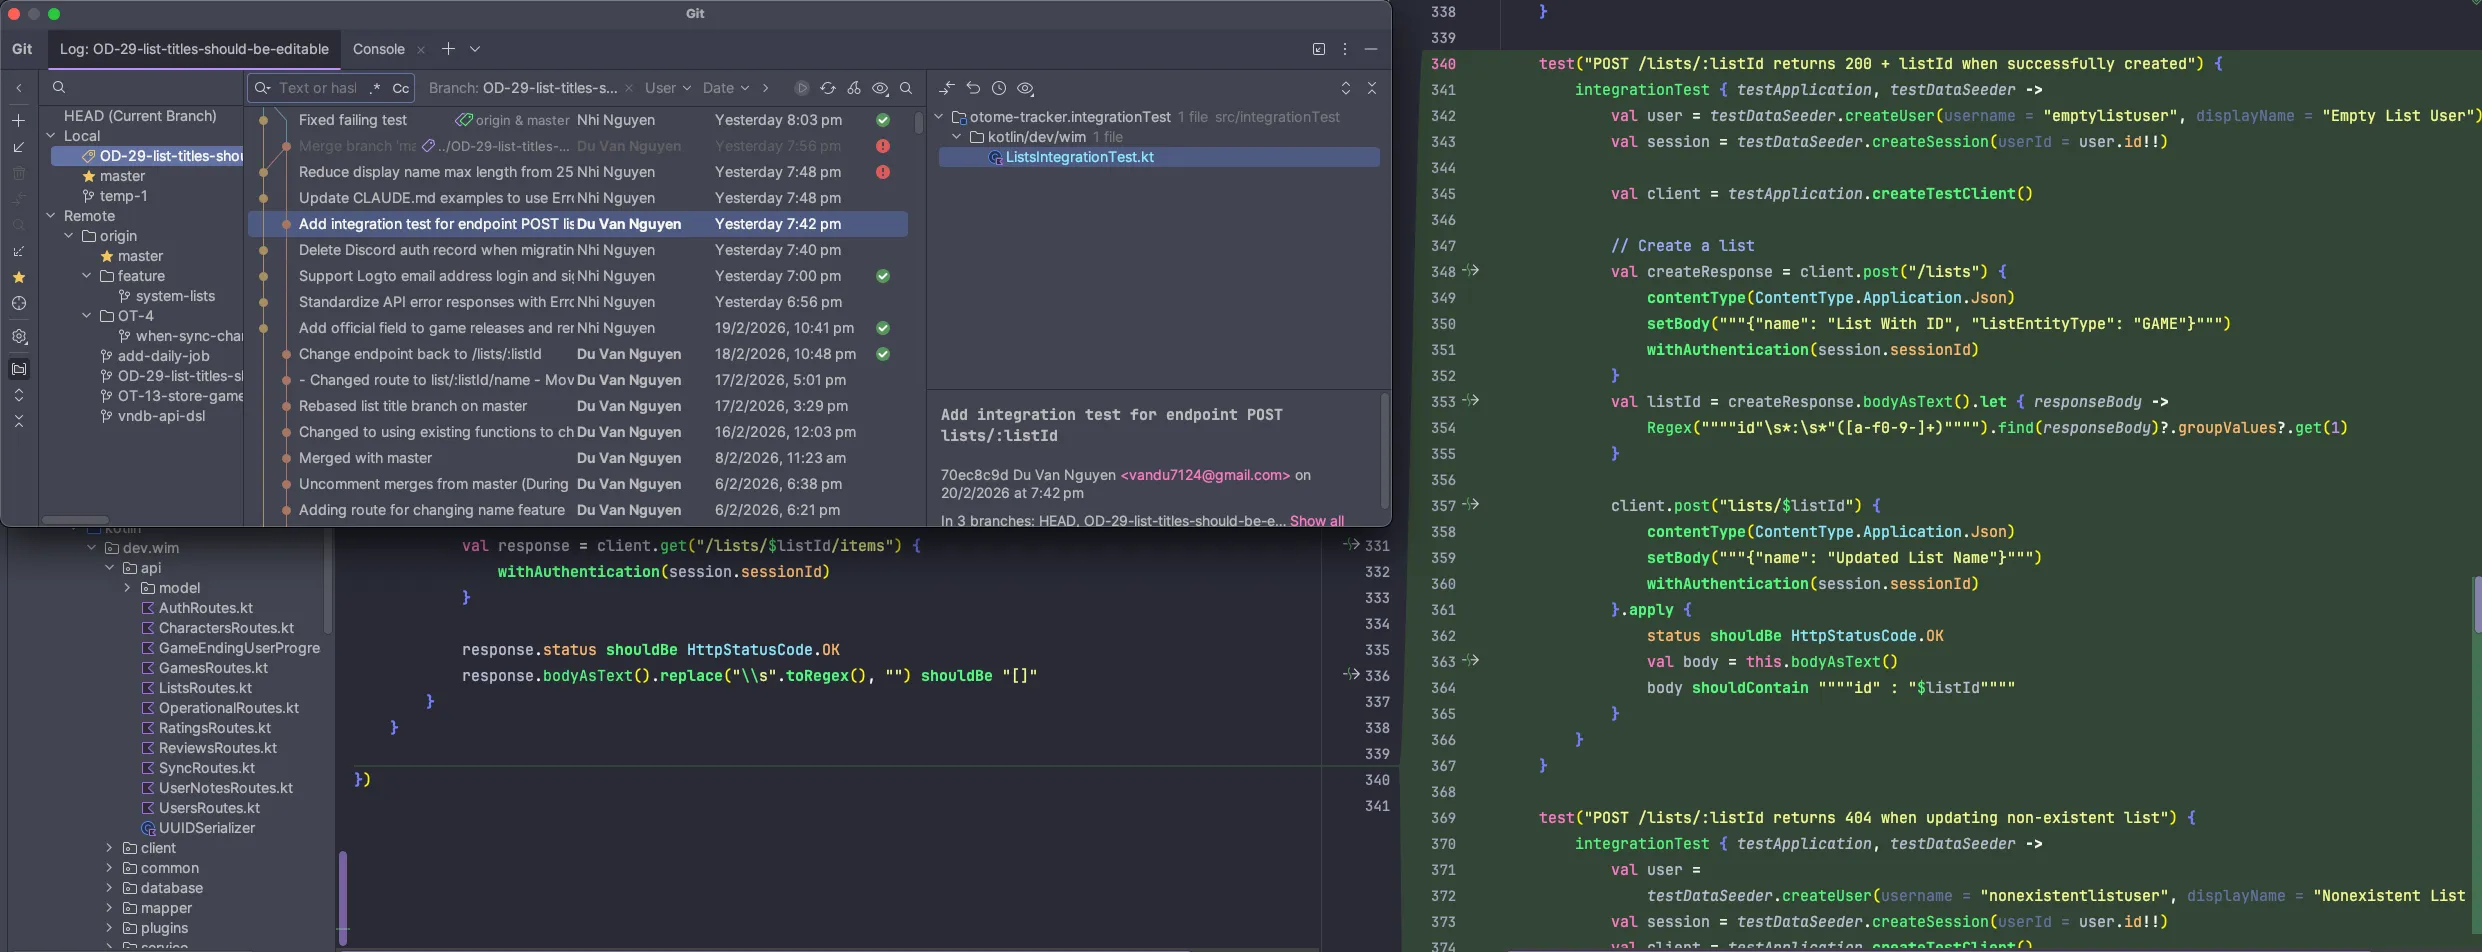Click the Show Diff icon in changes toolbar

click(x=946, y=88)
